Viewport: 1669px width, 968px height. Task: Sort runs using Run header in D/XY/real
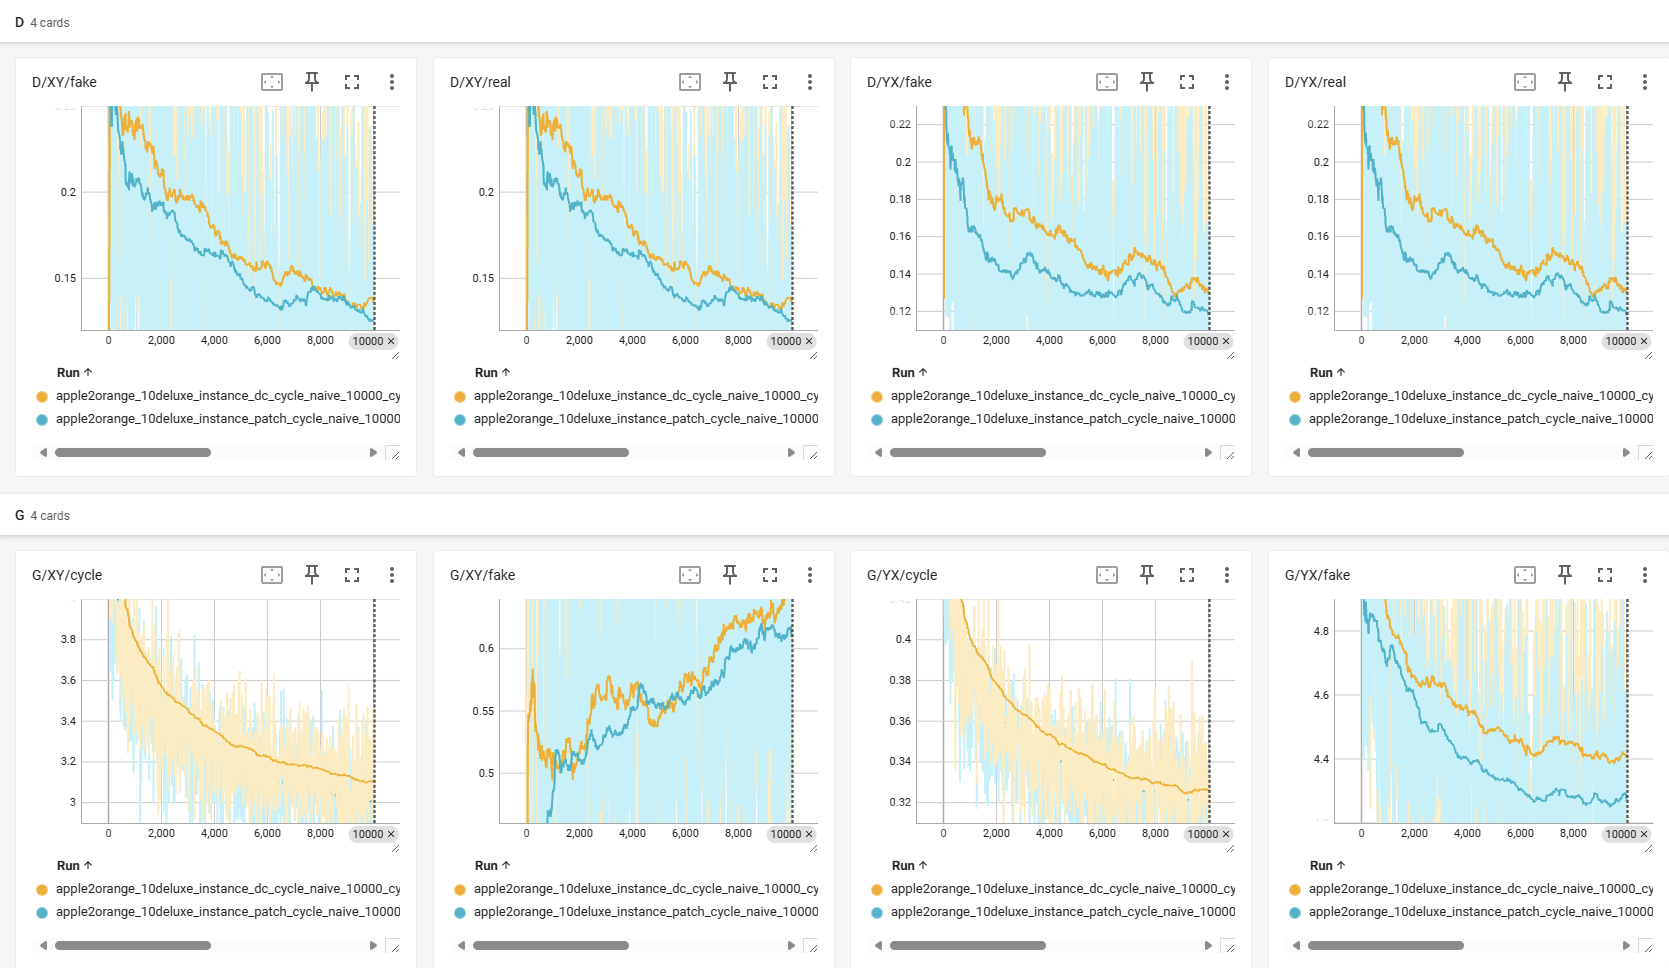tap(492, 372)
